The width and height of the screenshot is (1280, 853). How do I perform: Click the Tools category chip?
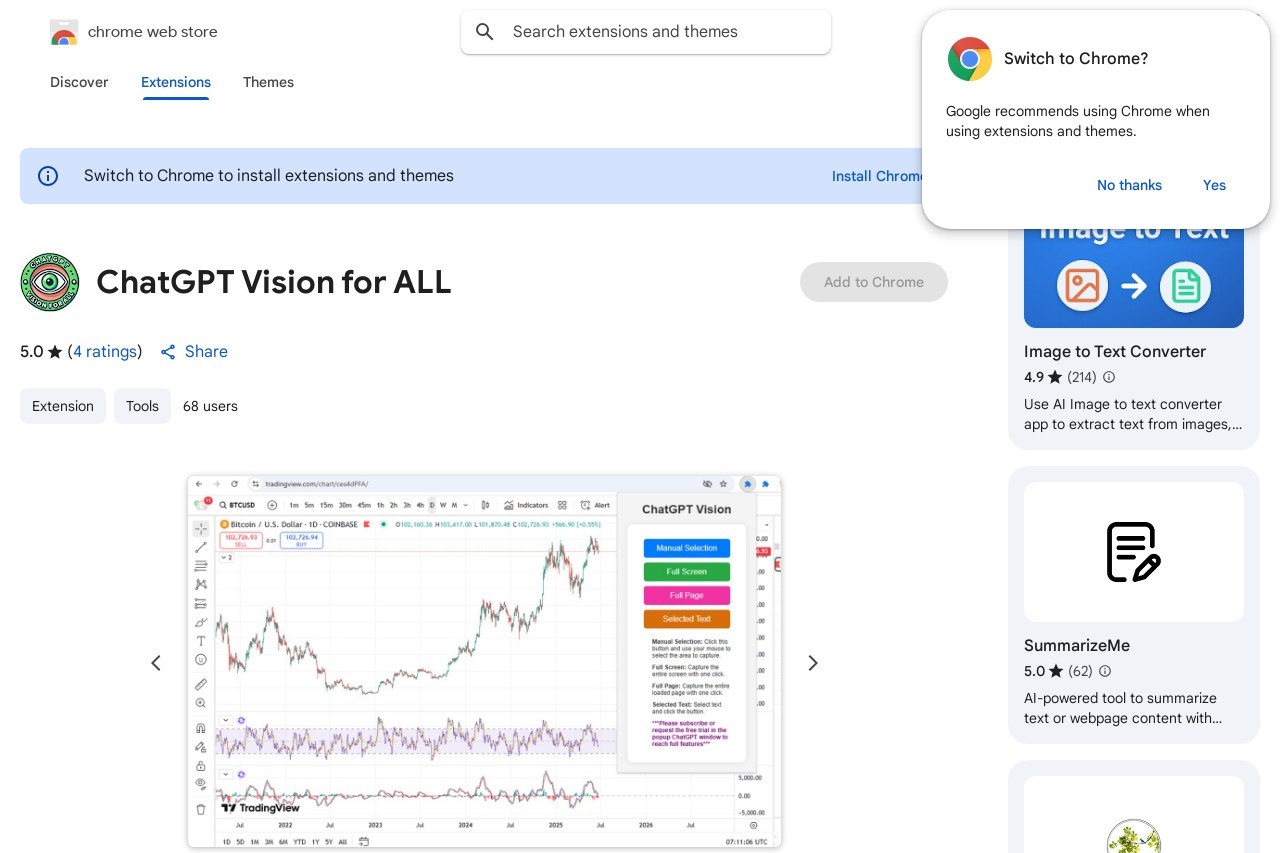coord(142,406)
